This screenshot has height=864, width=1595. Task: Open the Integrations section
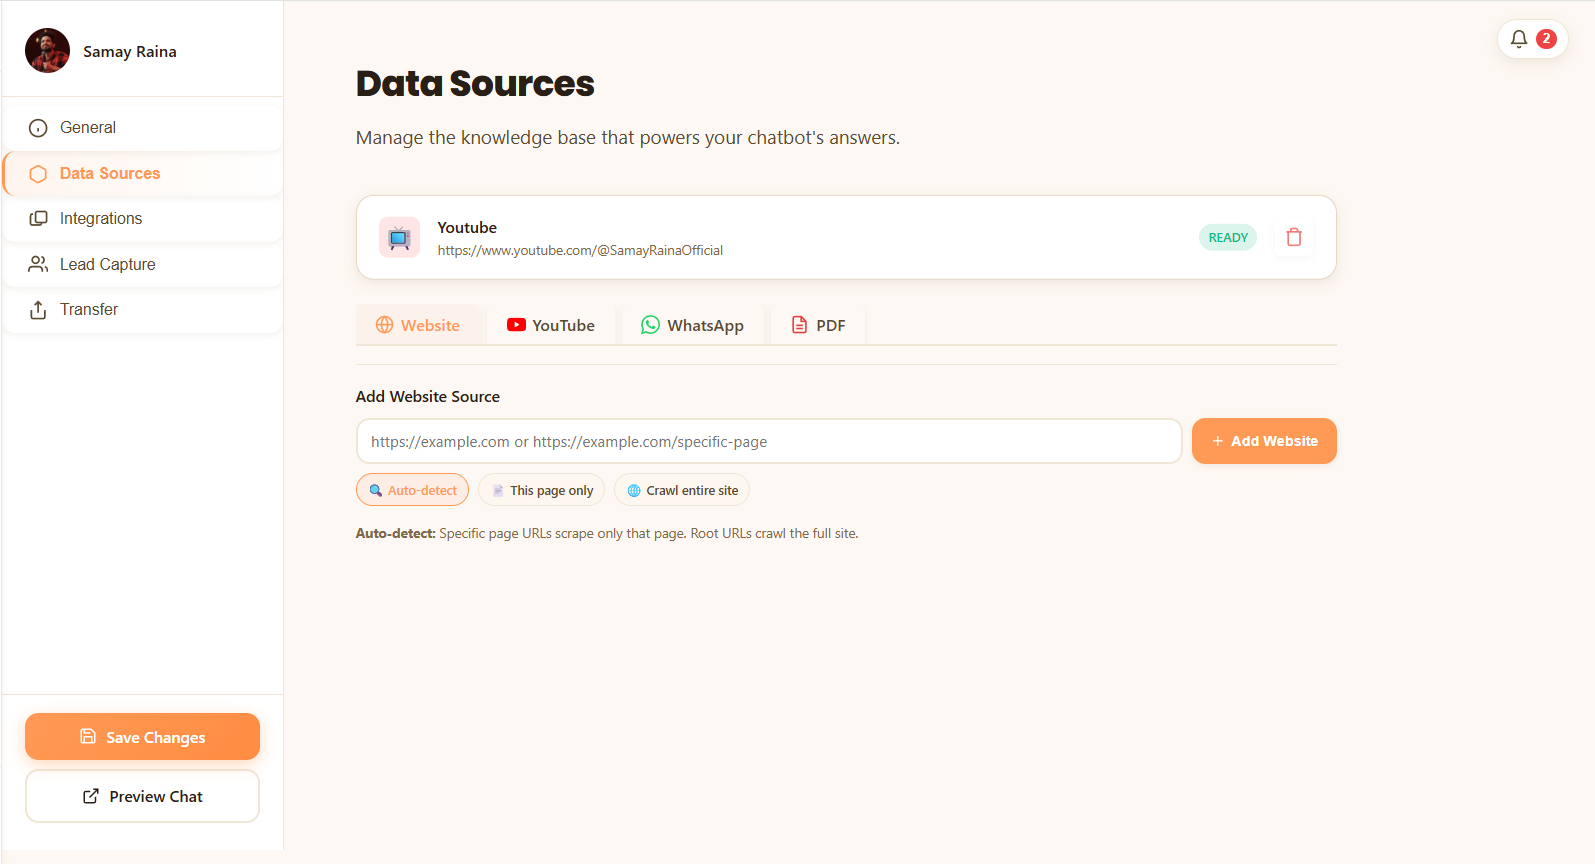point(143,219)
